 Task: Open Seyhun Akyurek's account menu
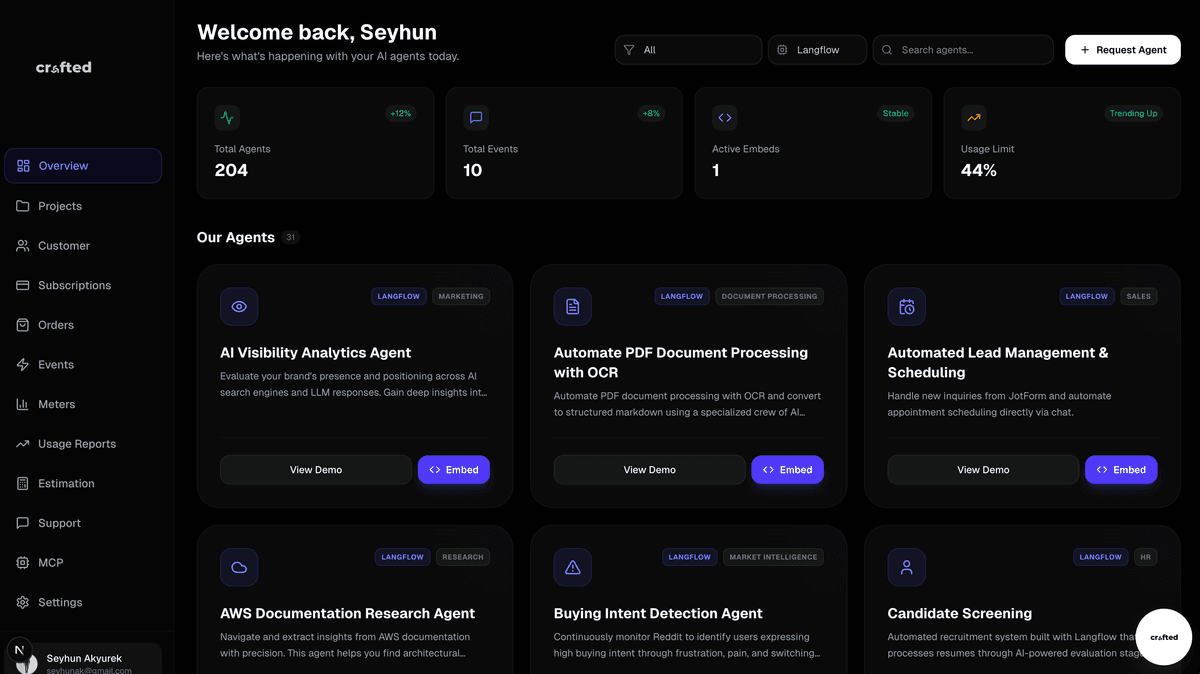pos(84,660)
